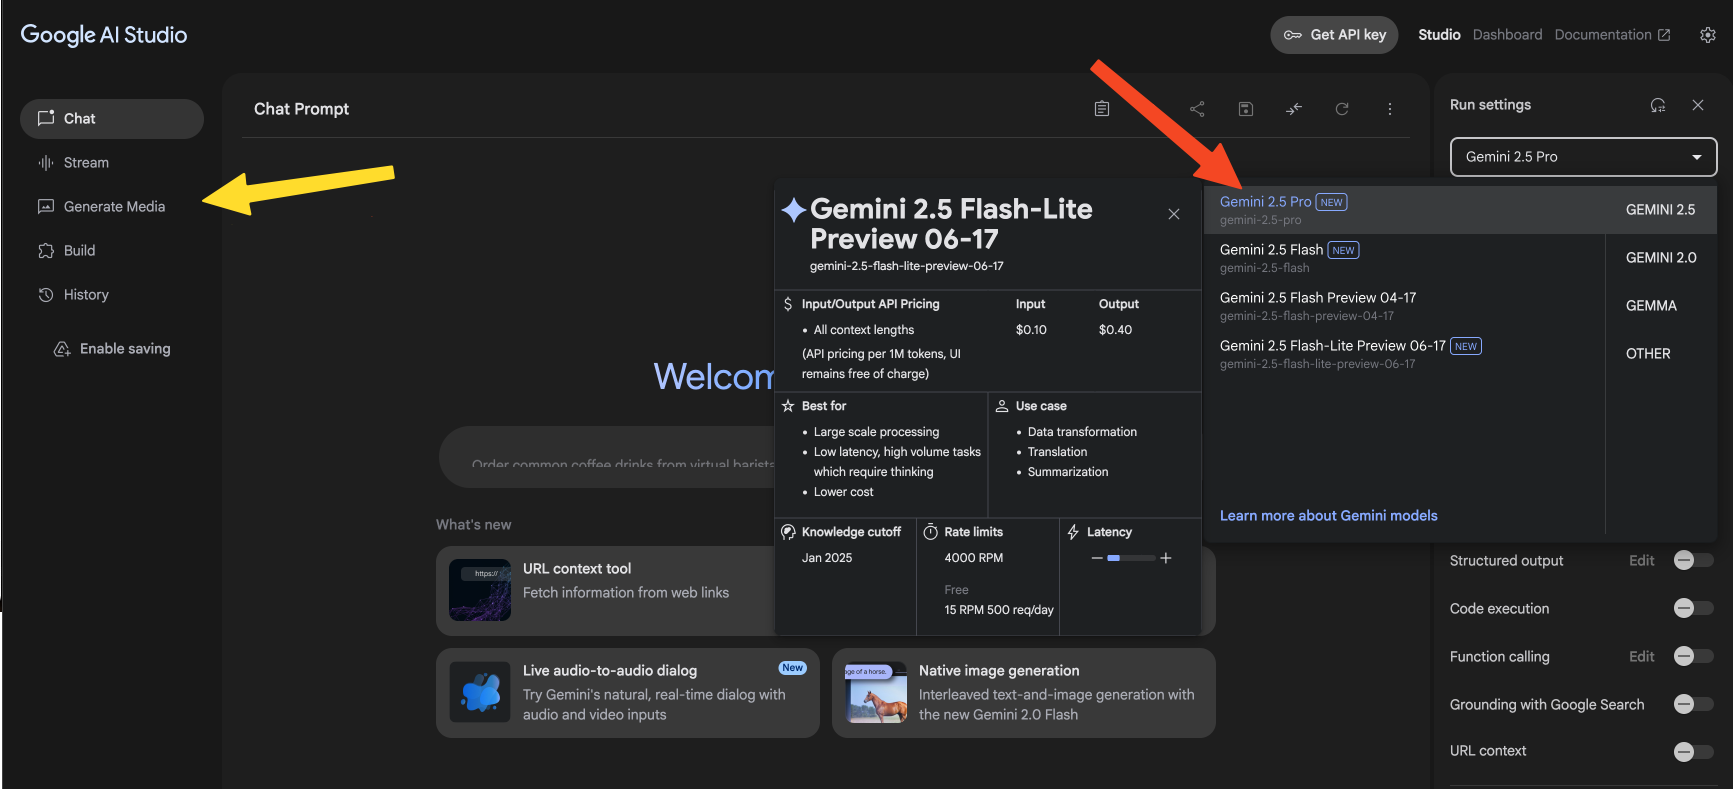This screenshot has width=1733, height=789.
Task: Open Stream in the left sidebar
Action: 112,163
